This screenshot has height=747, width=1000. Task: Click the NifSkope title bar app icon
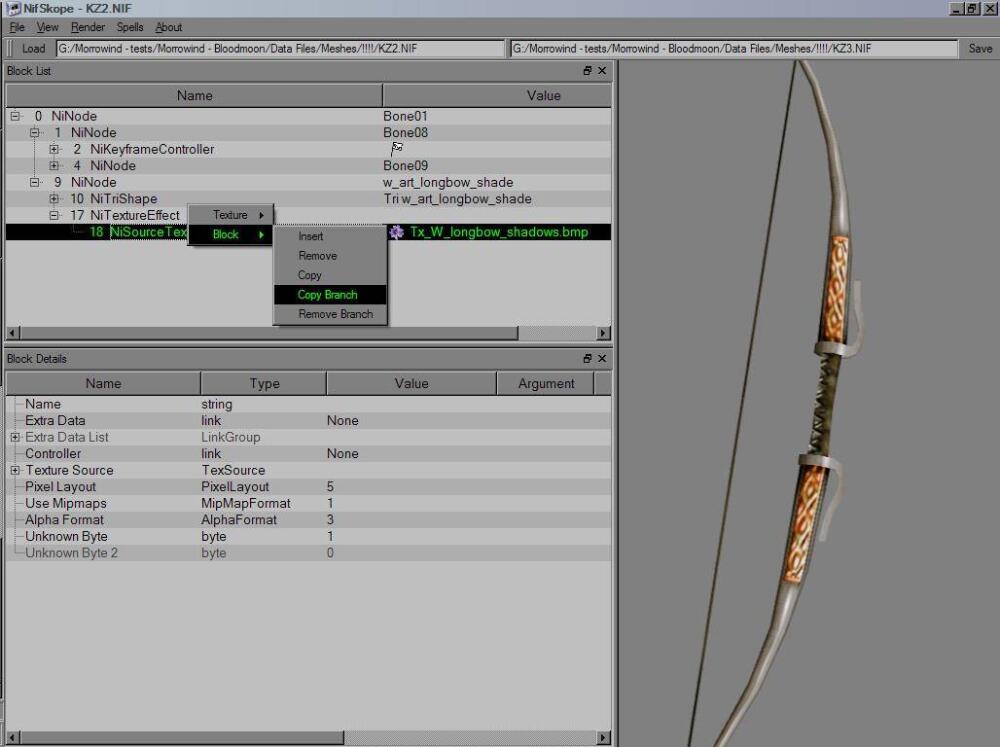point(13,9)
